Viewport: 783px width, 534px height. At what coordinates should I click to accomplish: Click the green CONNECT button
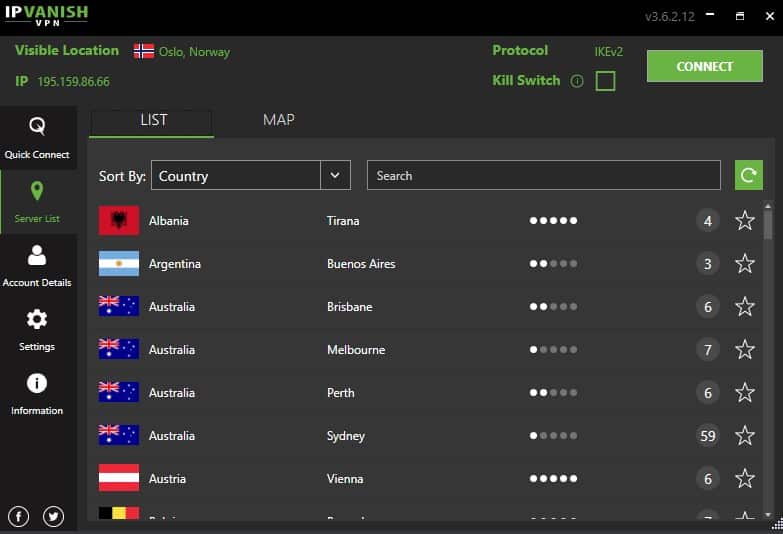pos(705,66)
